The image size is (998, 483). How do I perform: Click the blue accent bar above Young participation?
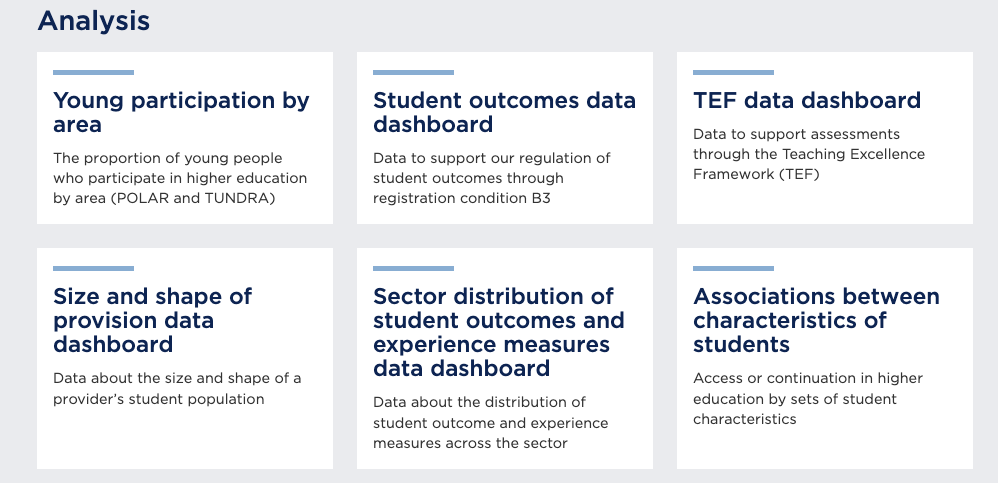[94, 73]
